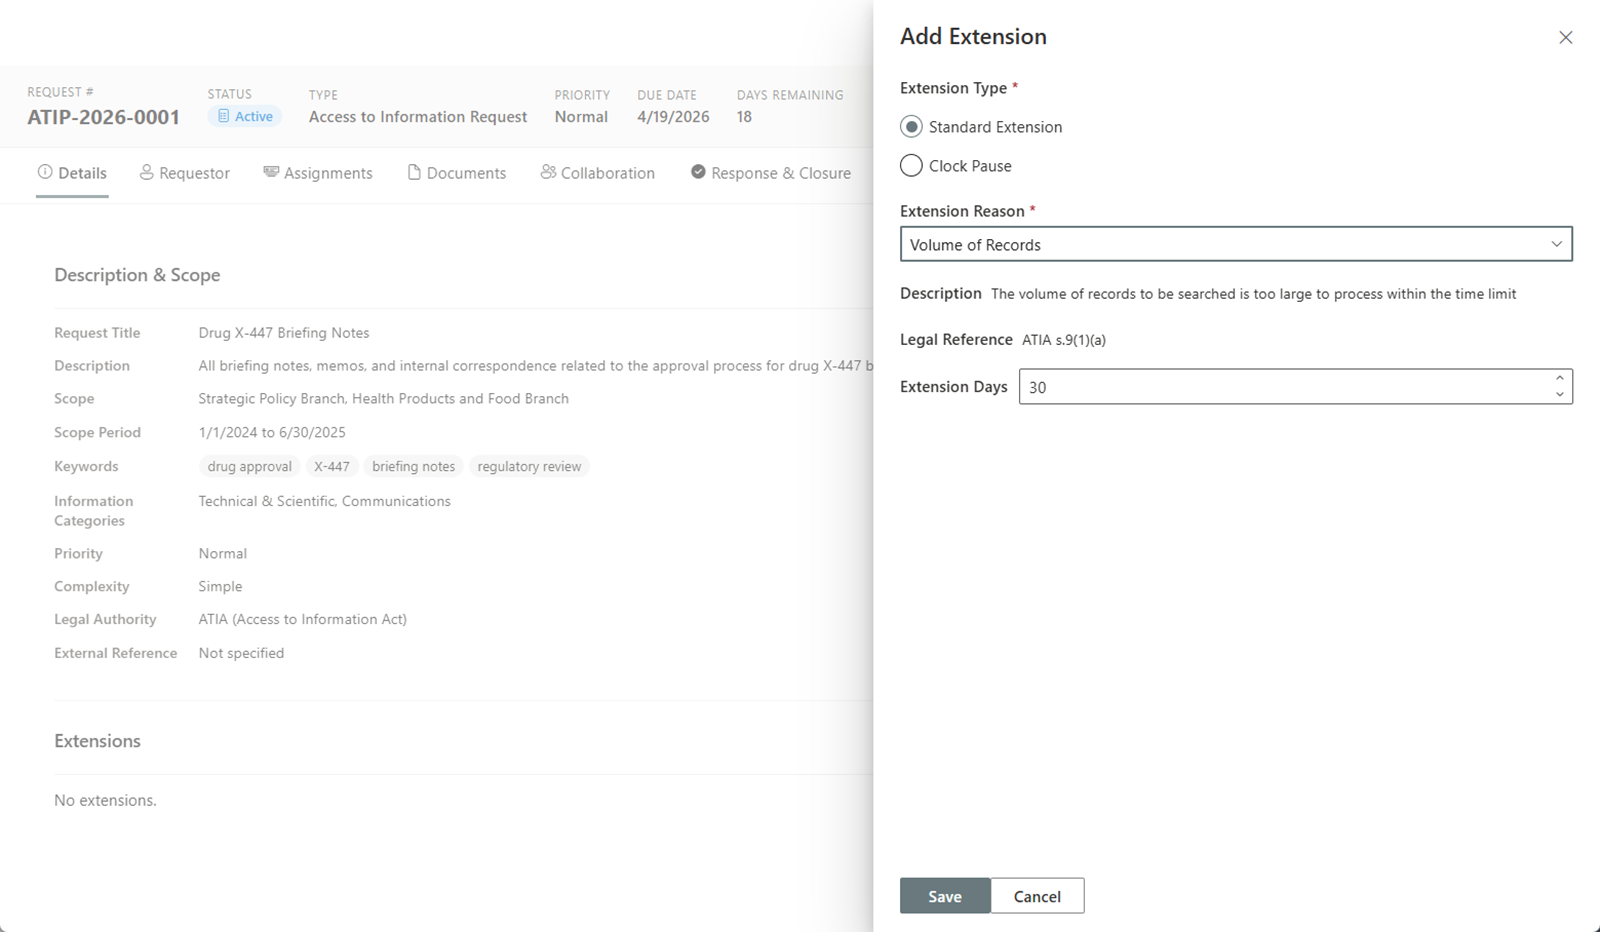1600x932 pixels.
Task: Click the Collaboration people icon
Action: point(547,172)
